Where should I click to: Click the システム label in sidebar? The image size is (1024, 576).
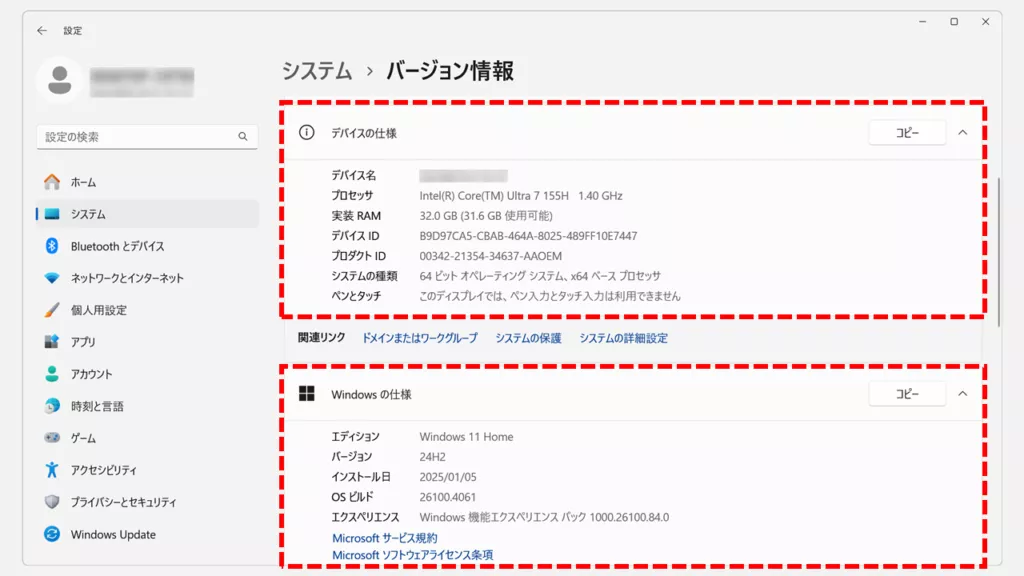[x=88, y=214]
